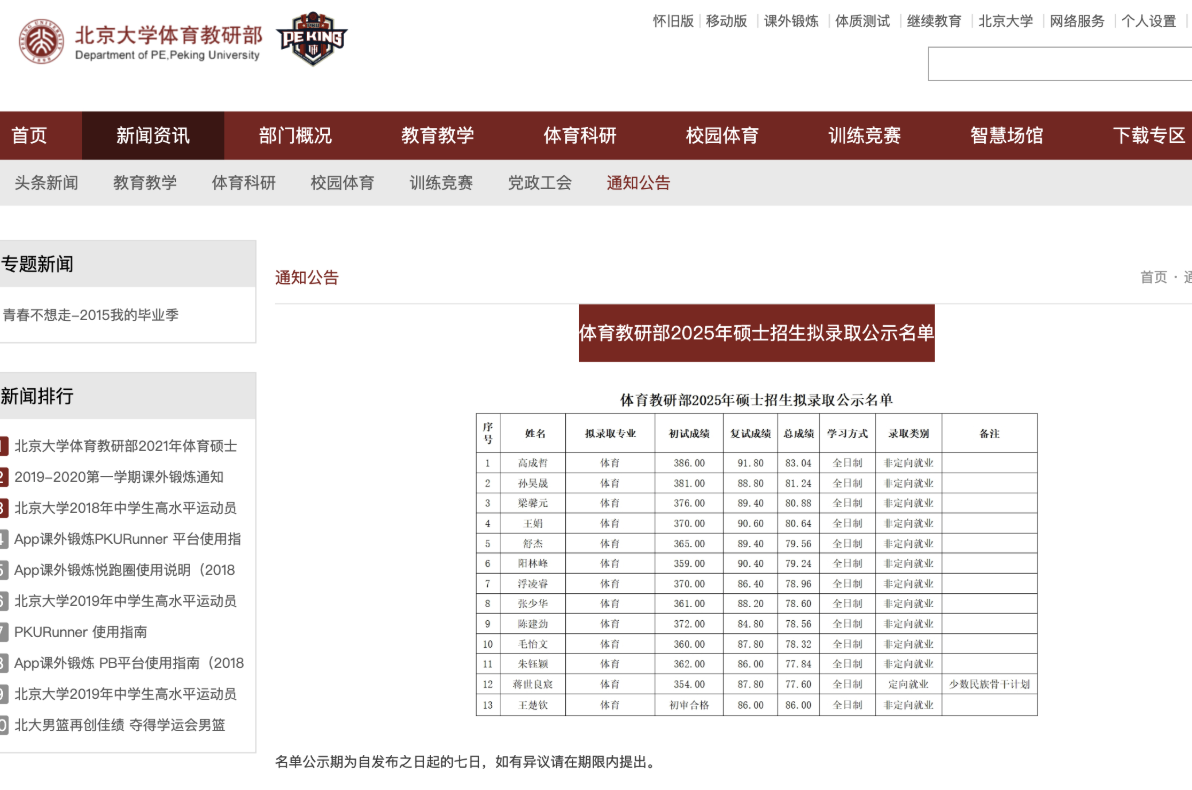Open 北大男篮再创佳绩 news ranking item

pyautogui.click(x=120, y=725)
